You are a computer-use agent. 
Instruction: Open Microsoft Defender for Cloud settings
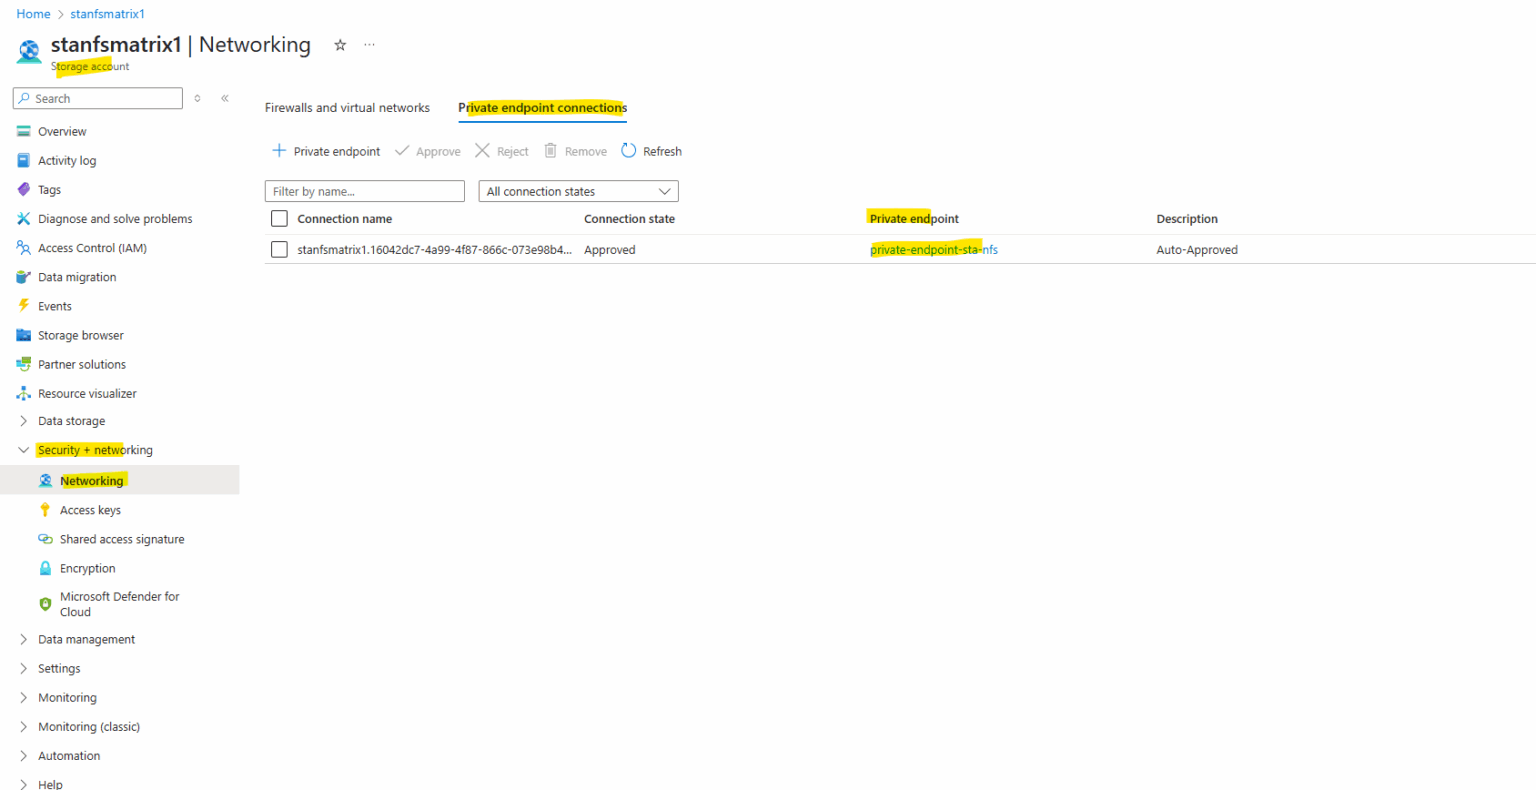click(x=119, y=603)
